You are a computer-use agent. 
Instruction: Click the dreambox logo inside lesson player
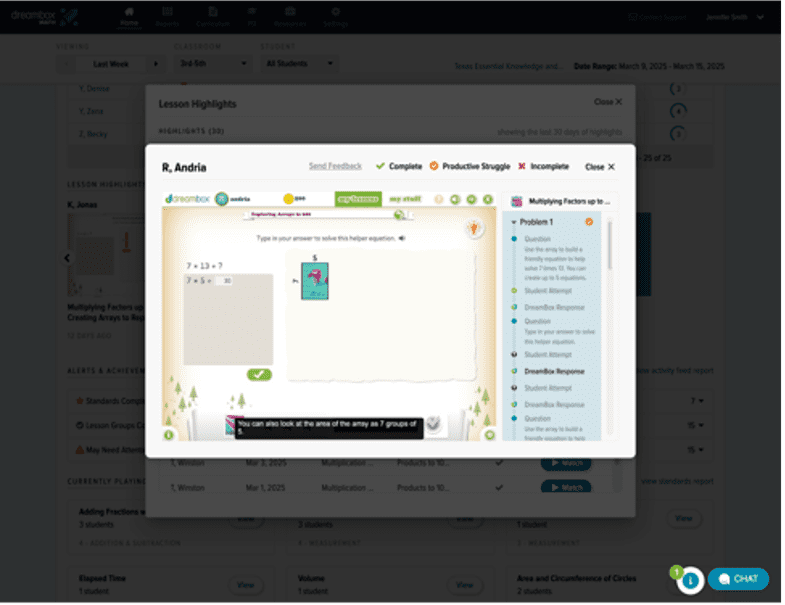187,199
